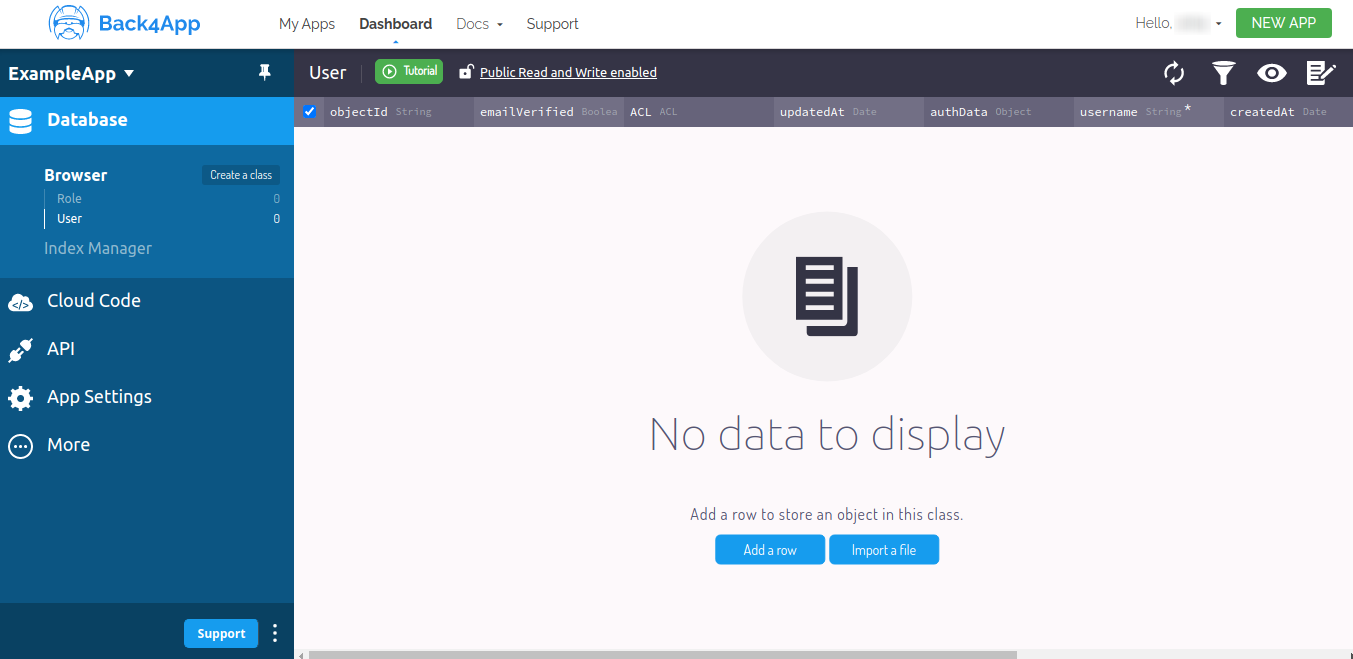The height and width of the screenshot is (659, 1353).
Task: Open the API section in the sidebar
Action: [x=60, y=349]
